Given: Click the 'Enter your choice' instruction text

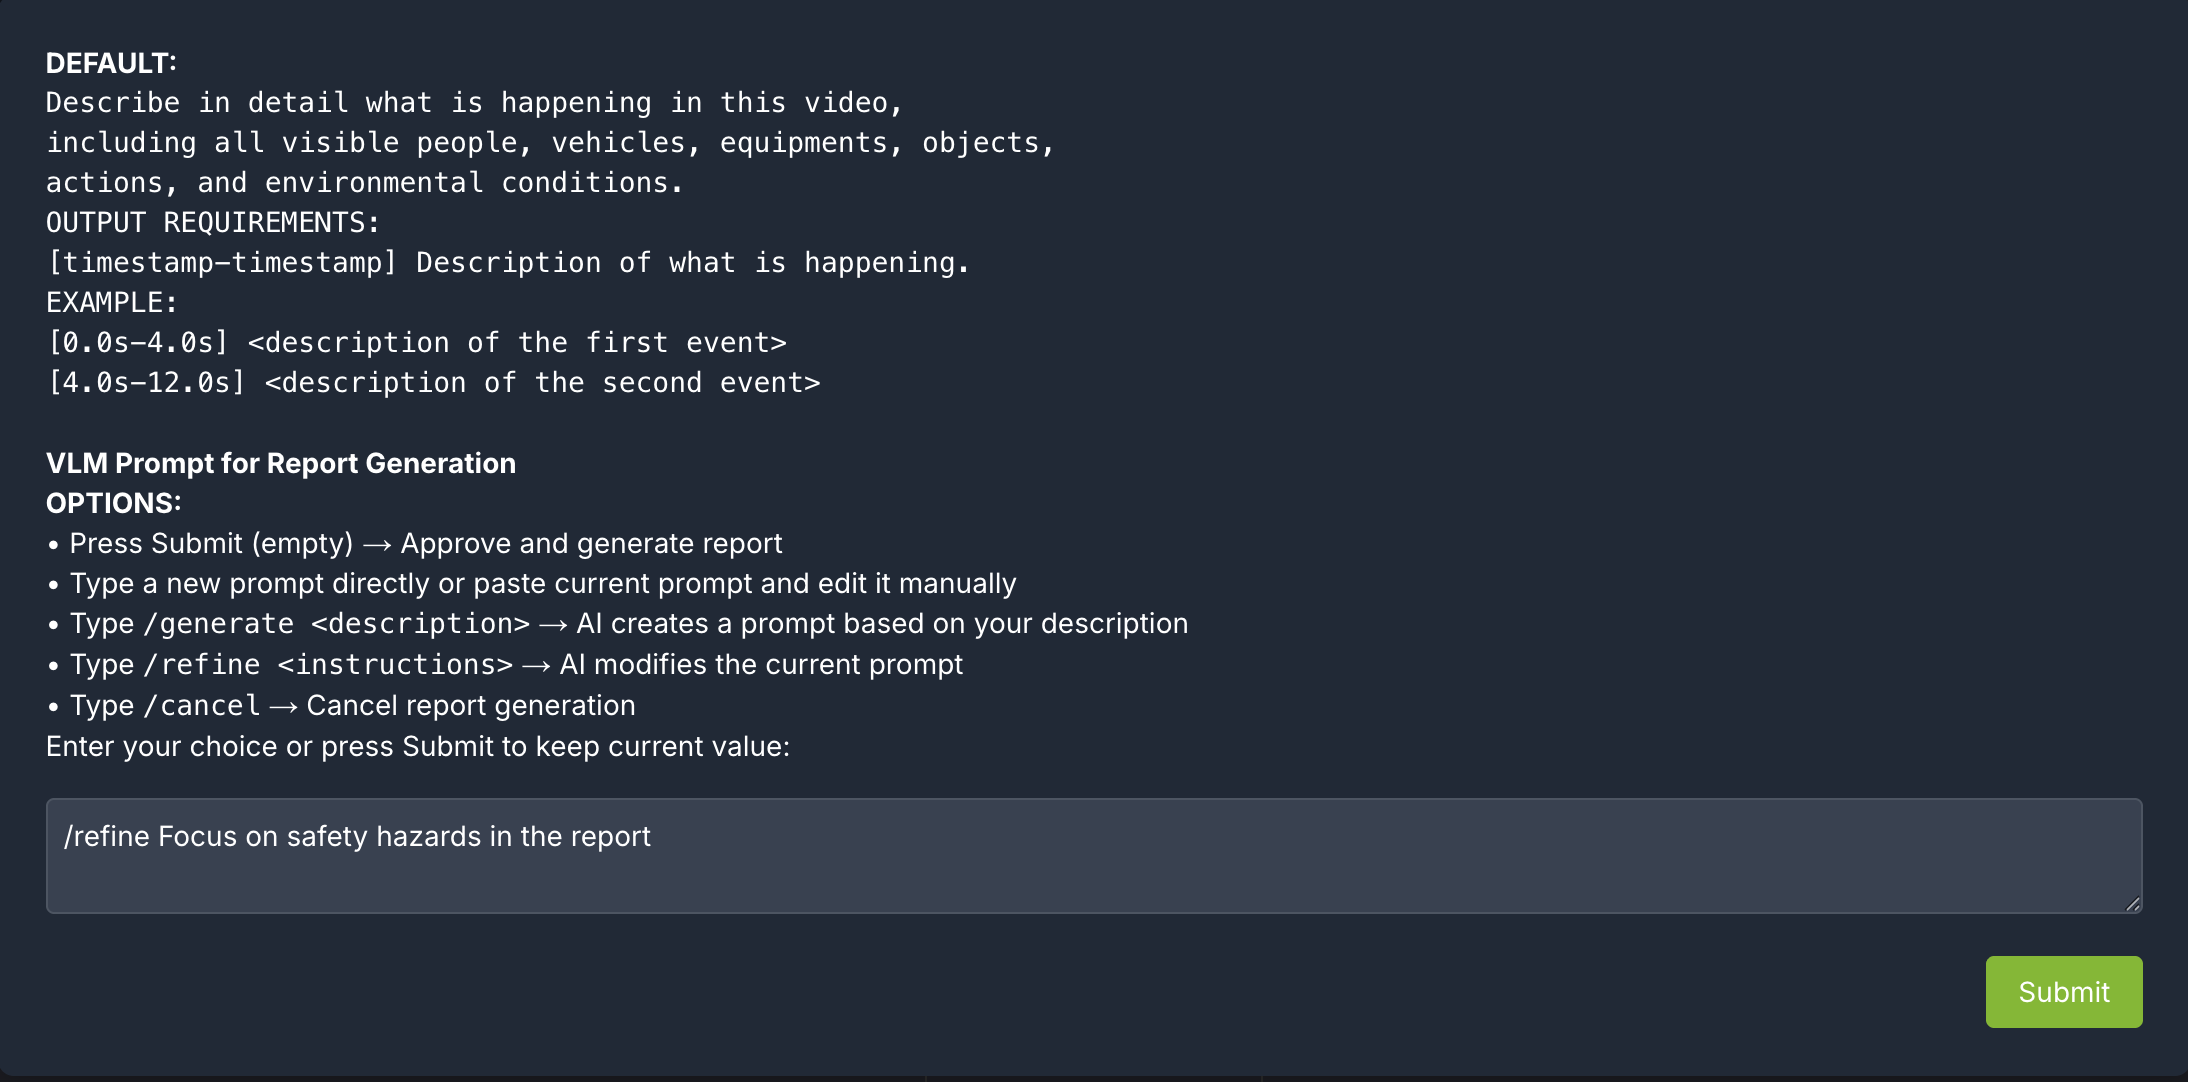Looking at the screenshot, I should pyautogui.click(x=417, y=746).
